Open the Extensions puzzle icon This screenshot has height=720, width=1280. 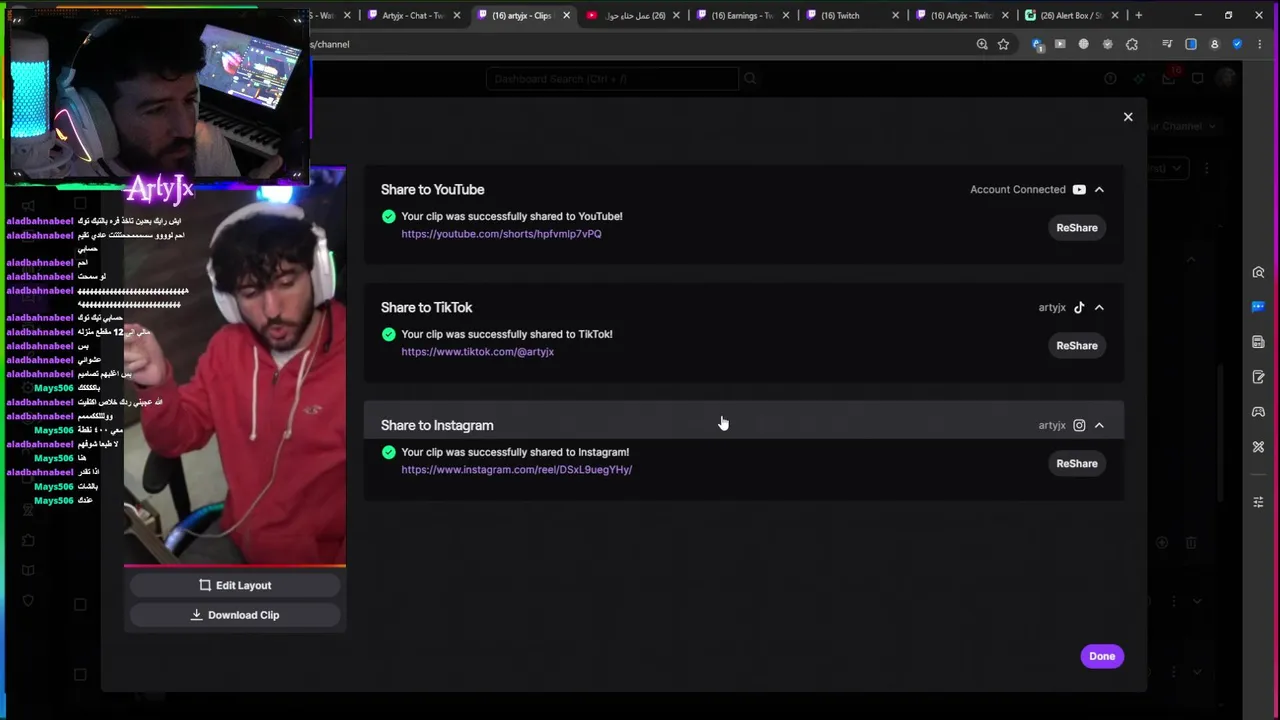(1132, 44)
